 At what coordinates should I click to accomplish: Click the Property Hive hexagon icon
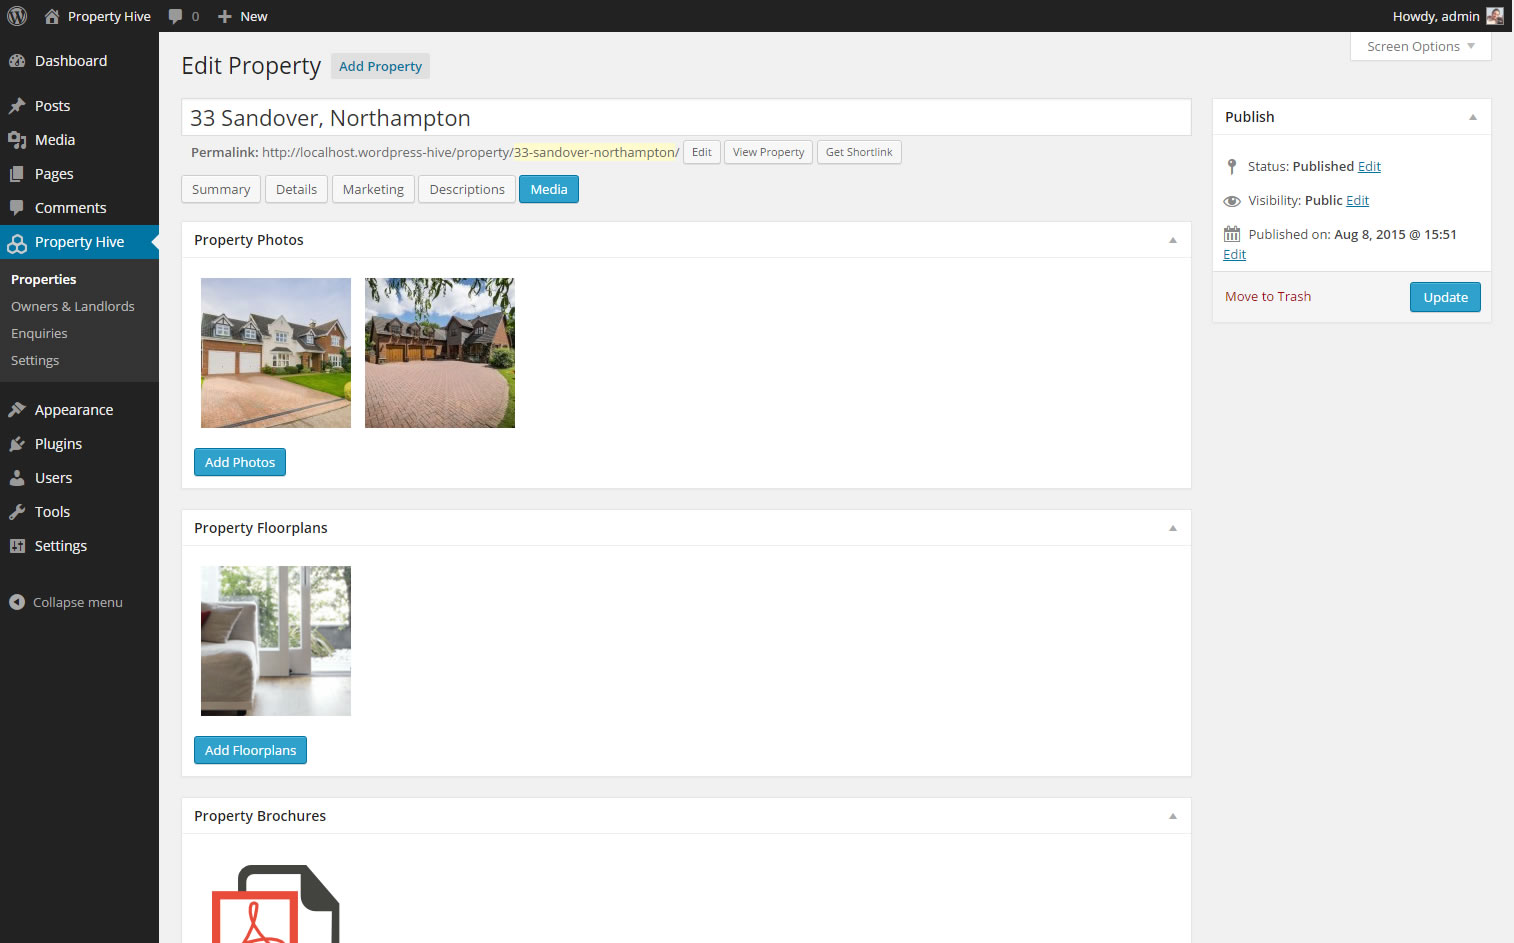click(17, 242)
